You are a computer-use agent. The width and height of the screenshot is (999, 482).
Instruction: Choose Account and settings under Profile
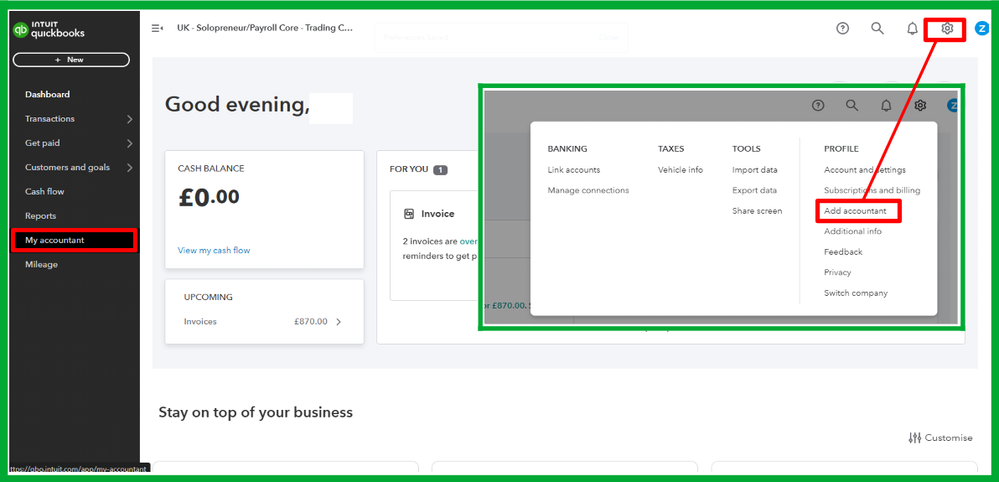click(x=865, y=170)
